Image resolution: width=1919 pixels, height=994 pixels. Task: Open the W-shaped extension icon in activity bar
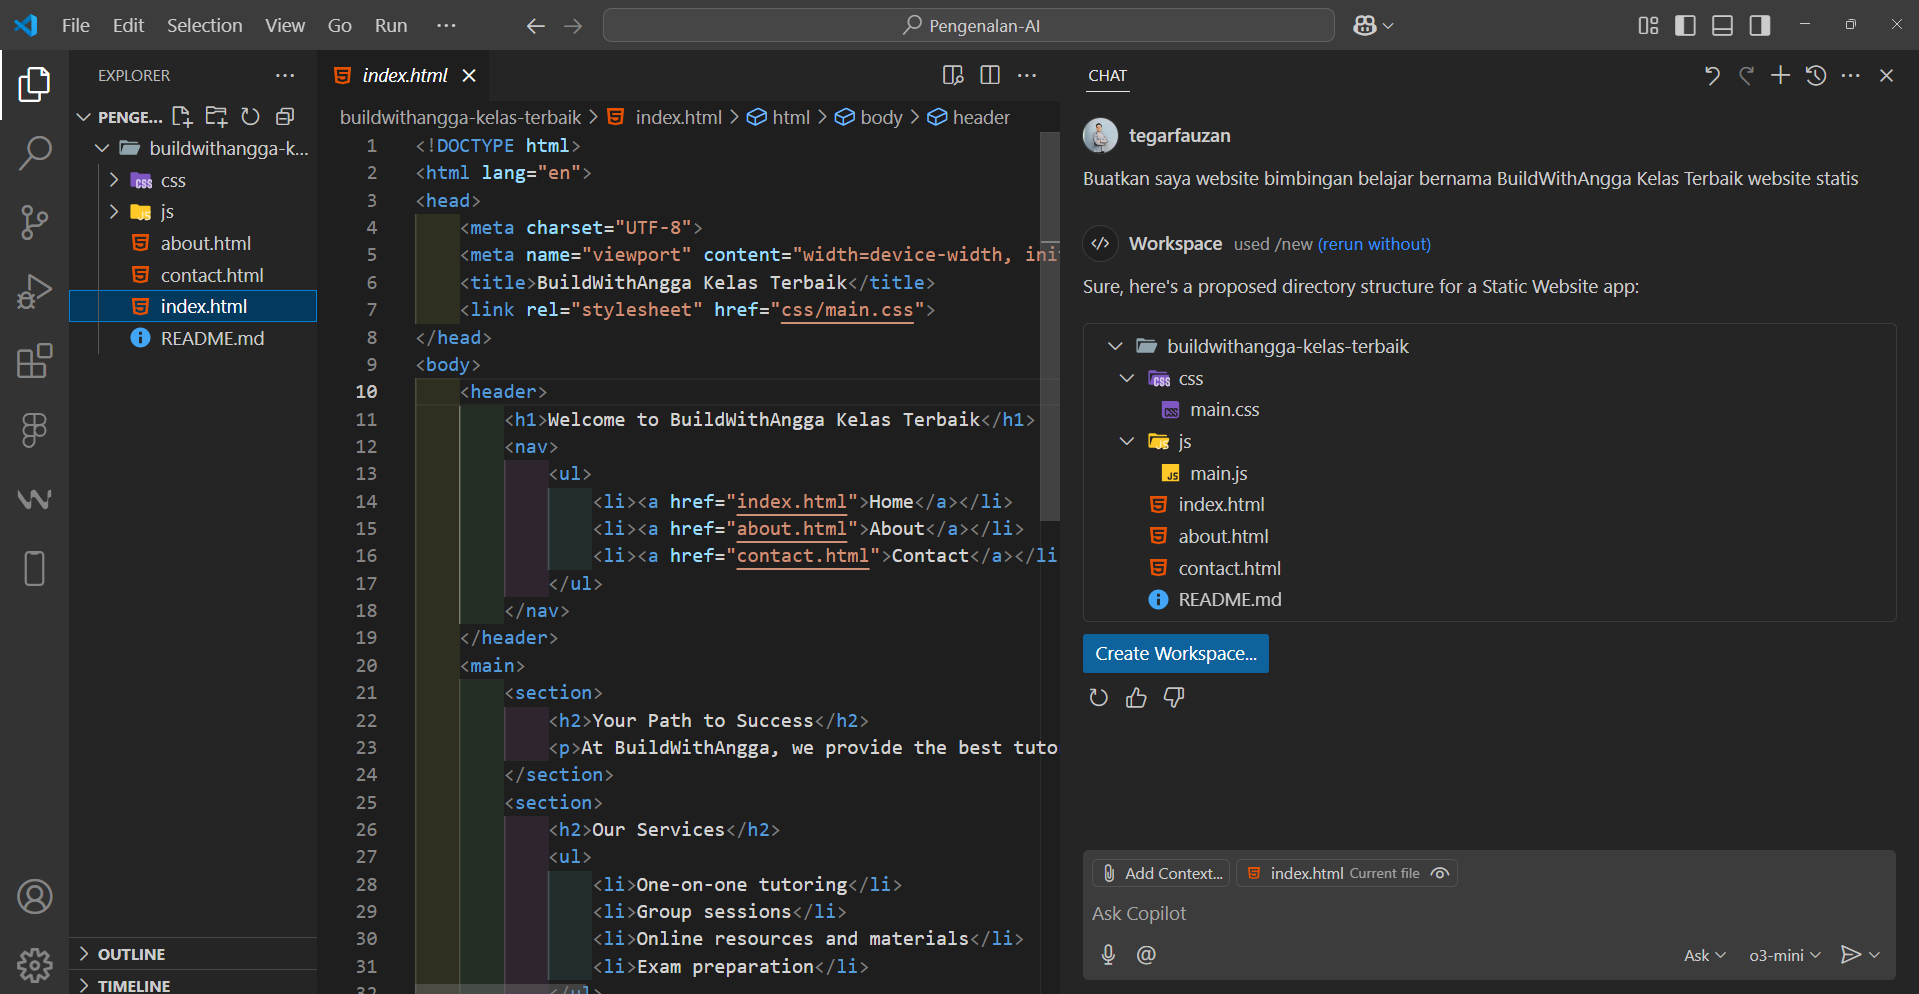click(x=34, y=499)
